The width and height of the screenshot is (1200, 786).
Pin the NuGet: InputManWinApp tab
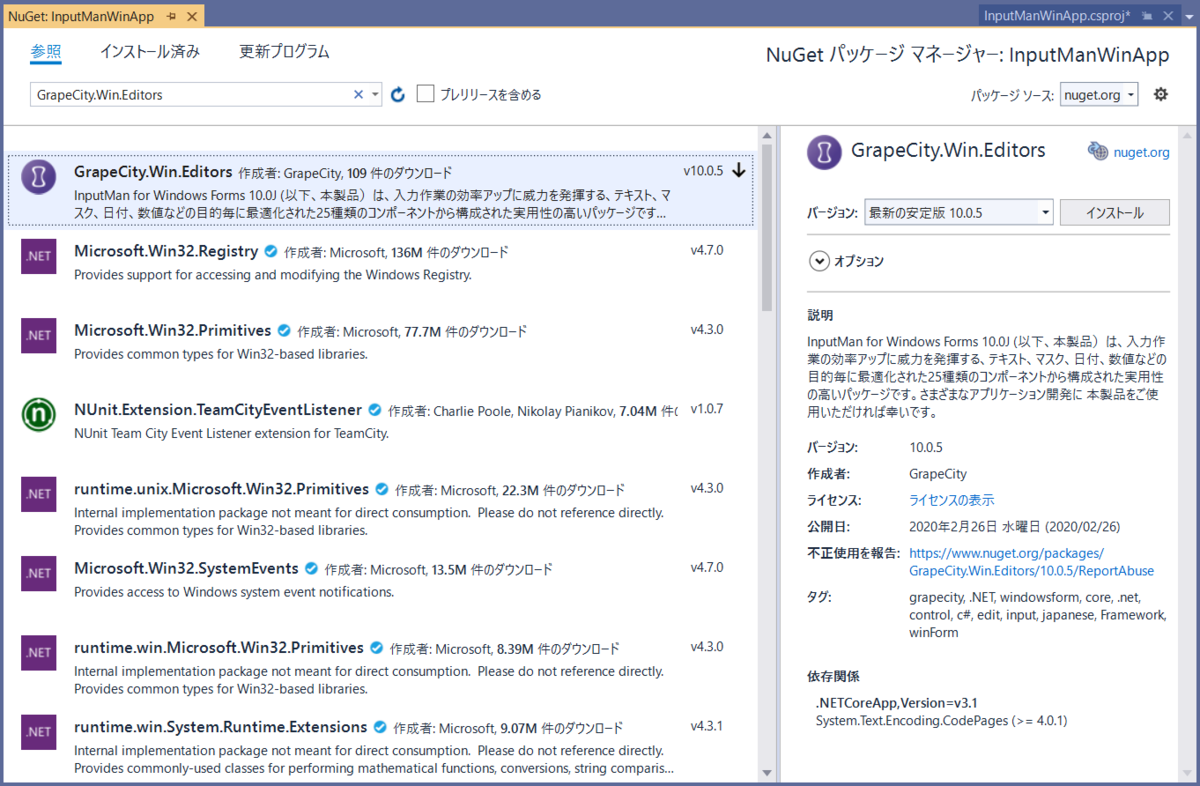coord(172,17)
